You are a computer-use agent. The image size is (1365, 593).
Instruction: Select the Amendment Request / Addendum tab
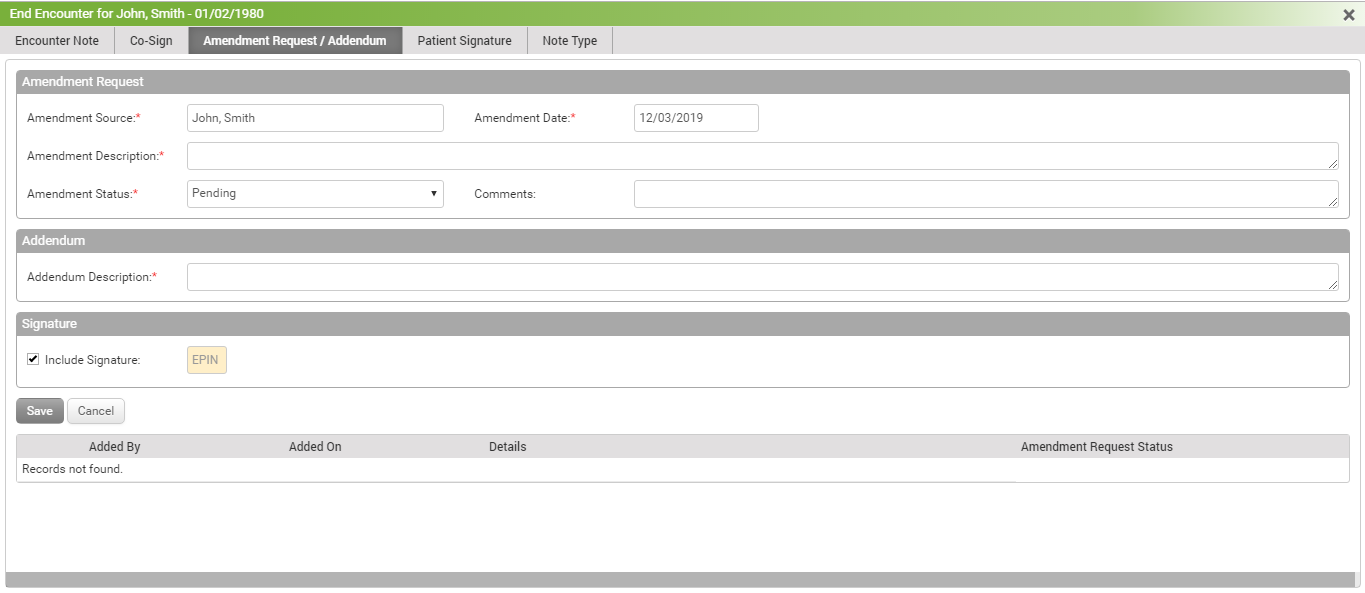294,41
